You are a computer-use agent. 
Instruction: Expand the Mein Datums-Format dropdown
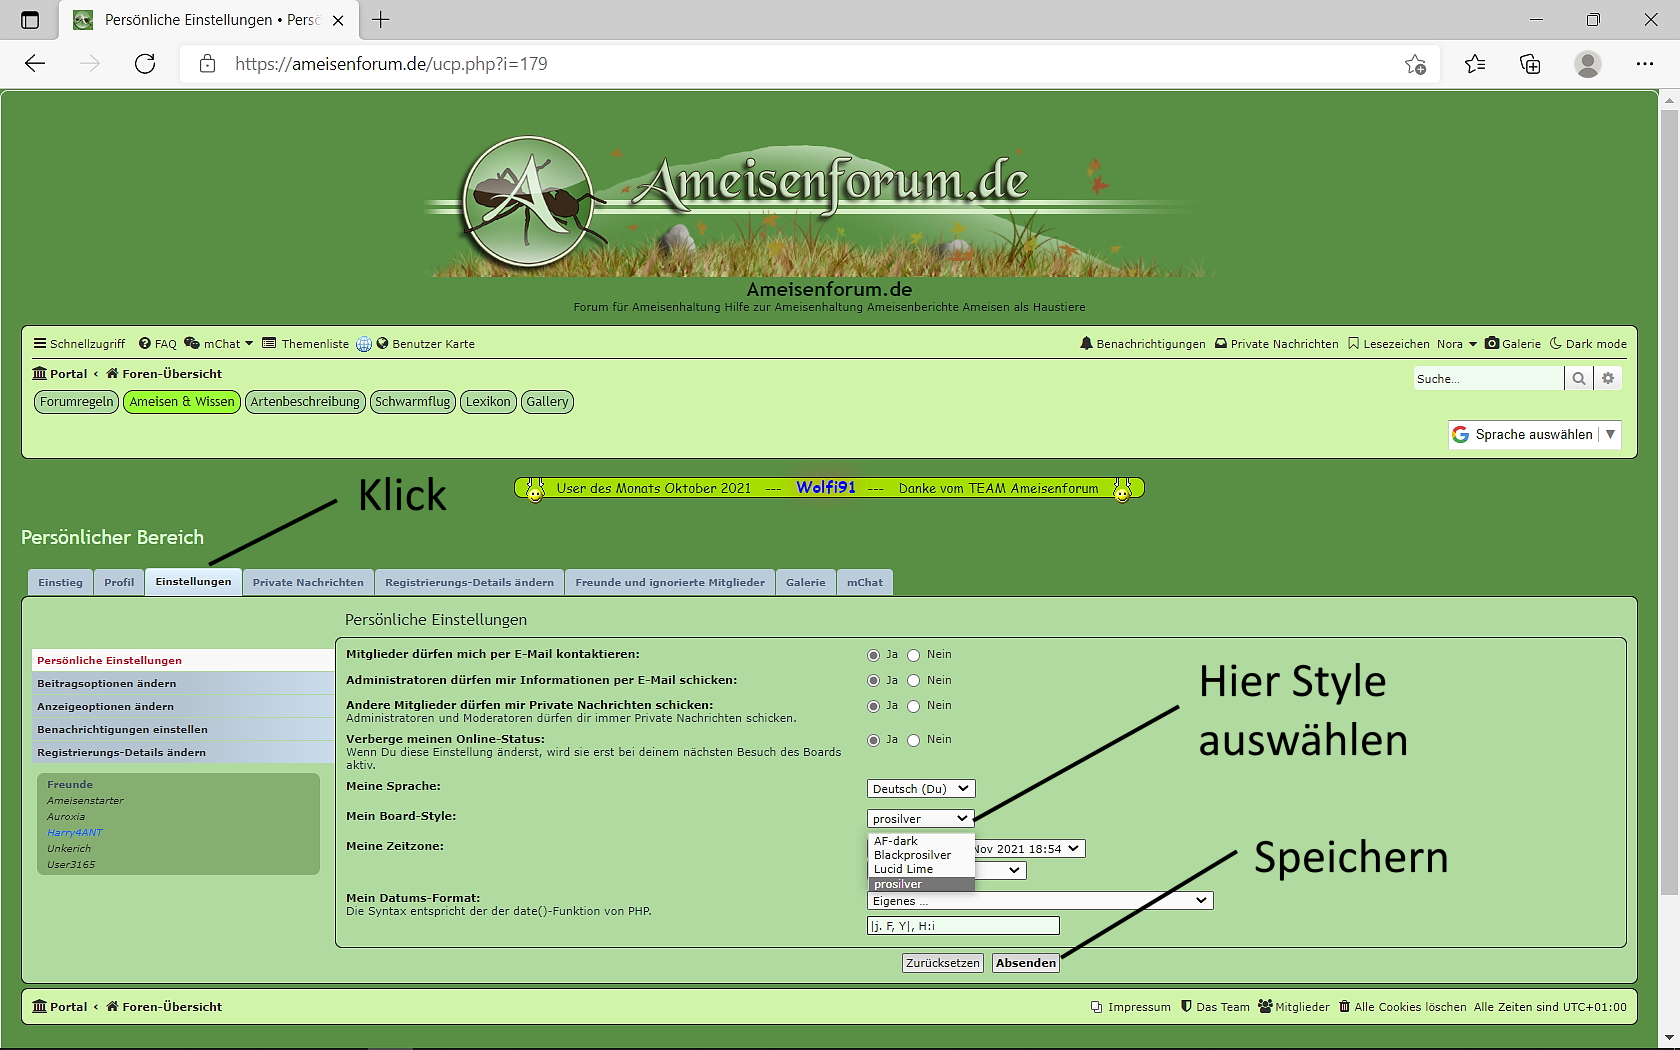point(1039,901)
